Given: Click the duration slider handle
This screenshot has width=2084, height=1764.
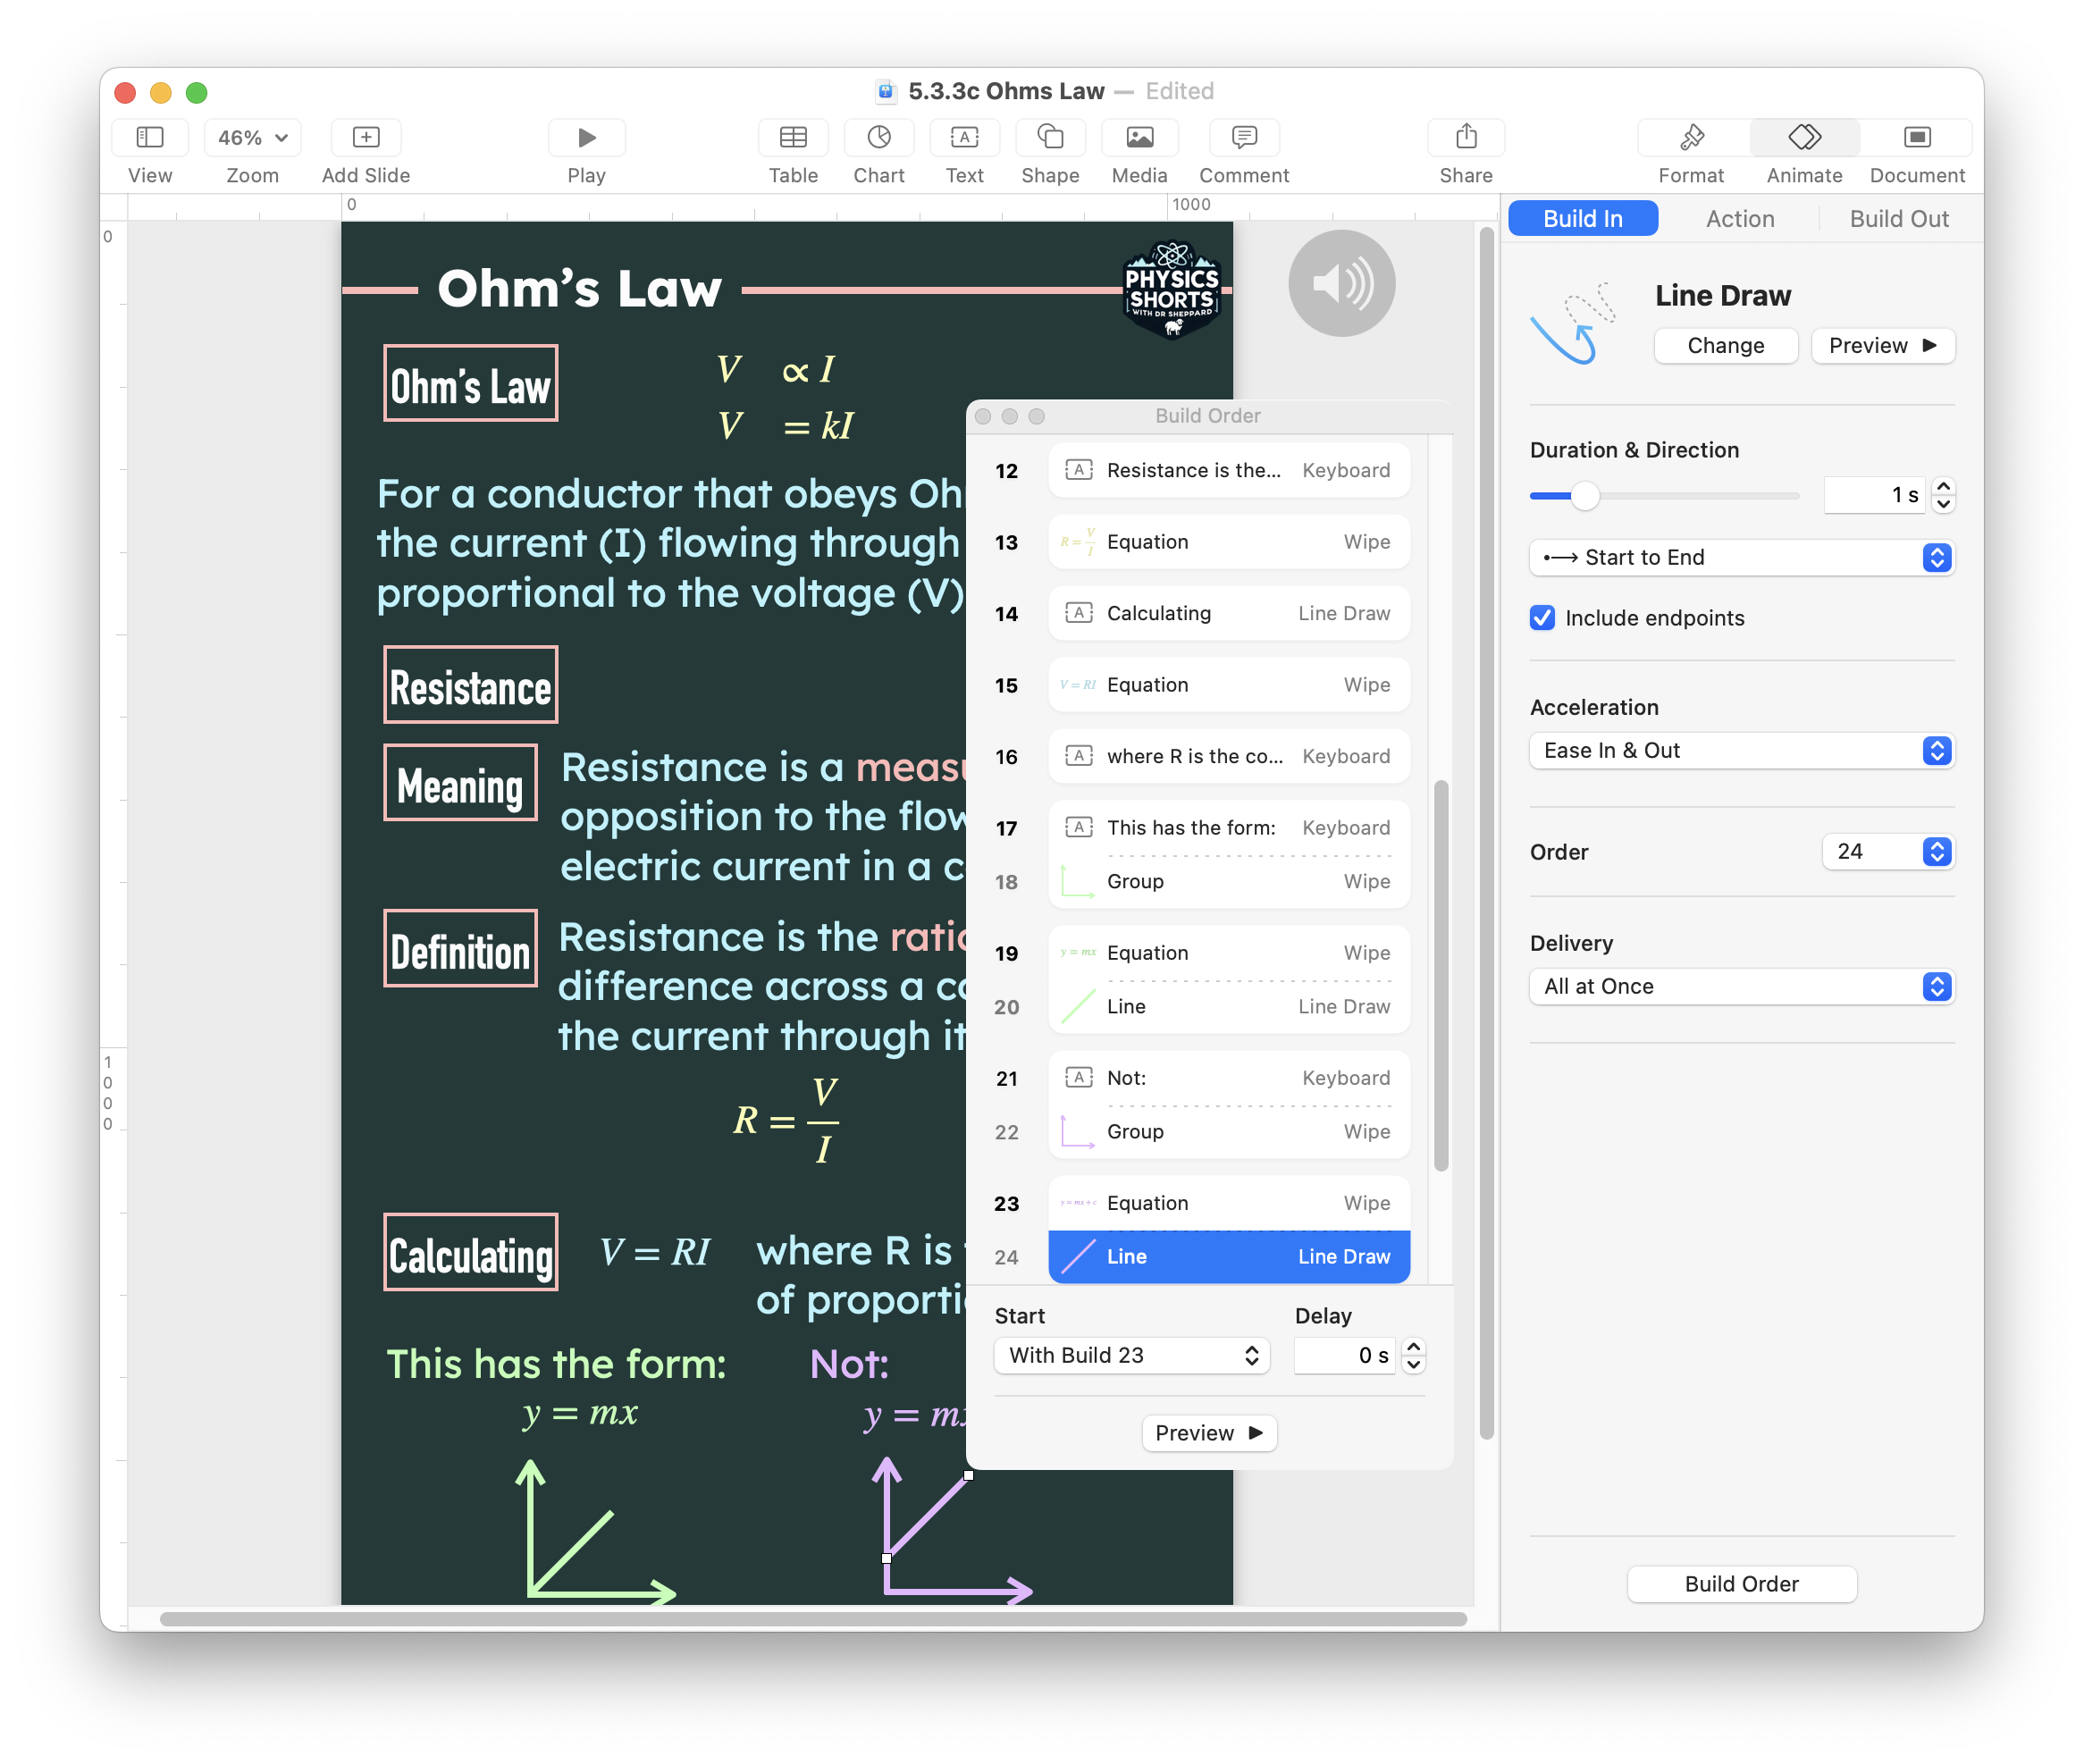Looking at the screenshot, I should pos(1585,495).
